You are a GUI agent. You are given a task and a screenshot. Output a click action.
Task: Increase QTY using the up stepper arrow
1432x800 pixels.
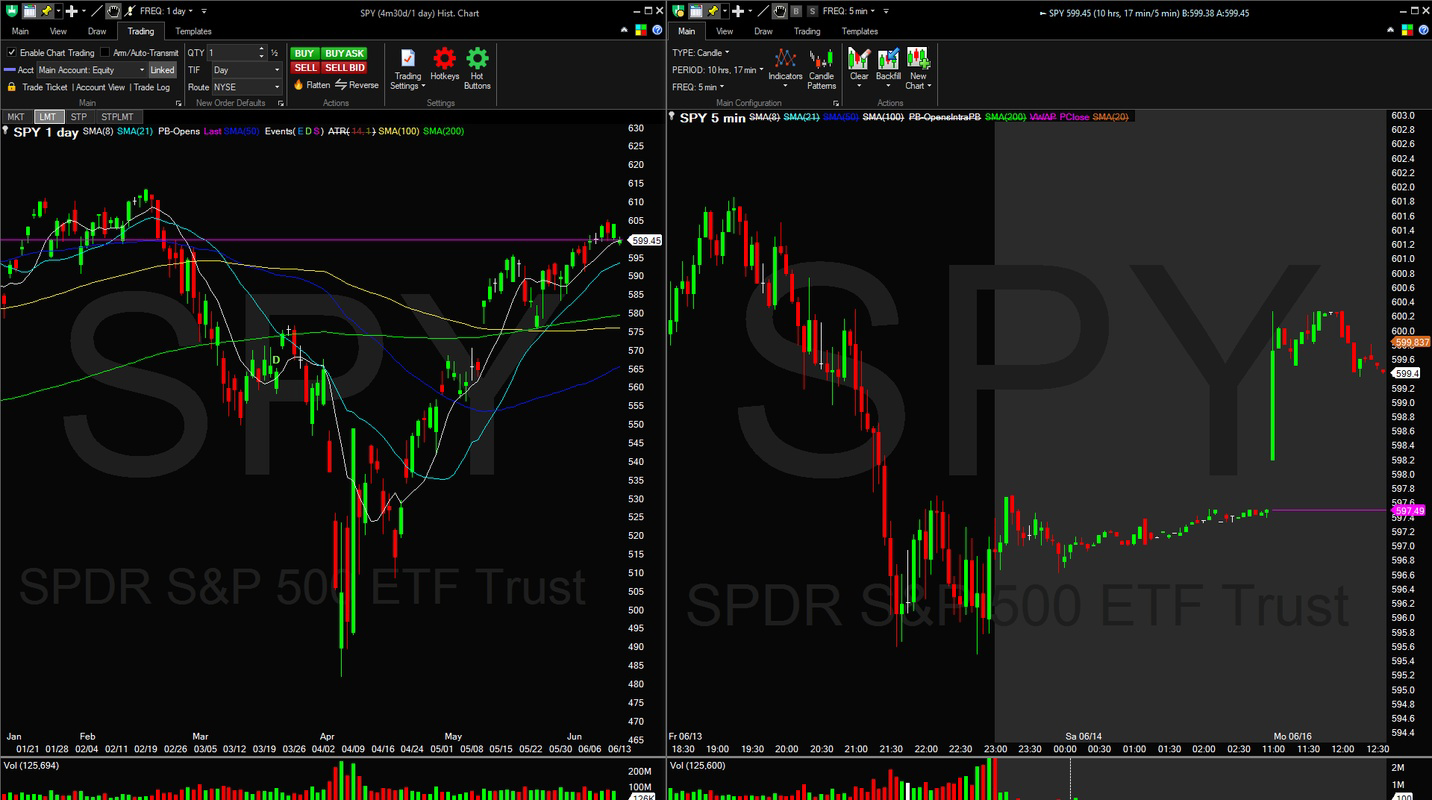tap(262, 49)
